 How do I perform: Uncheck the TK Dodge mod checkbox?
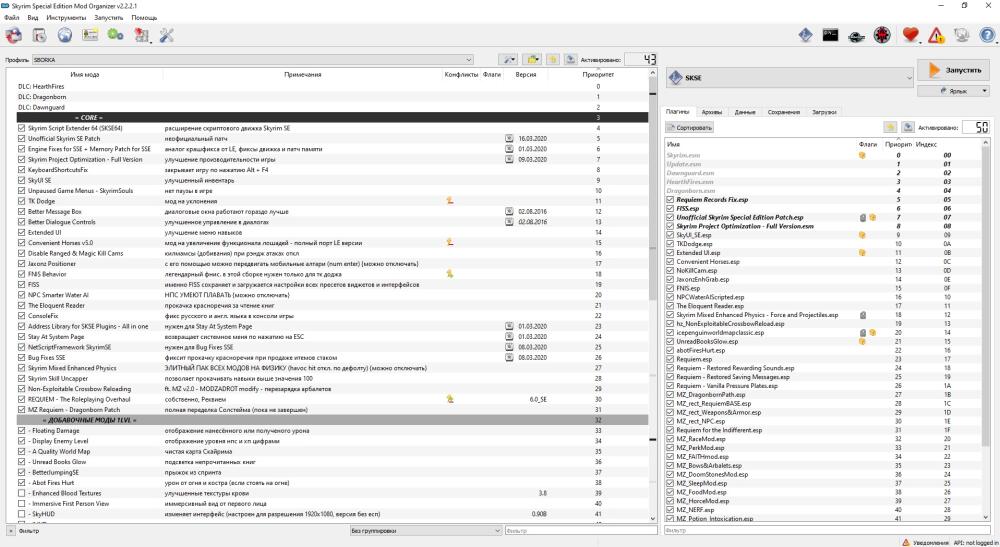pos(22,201)
